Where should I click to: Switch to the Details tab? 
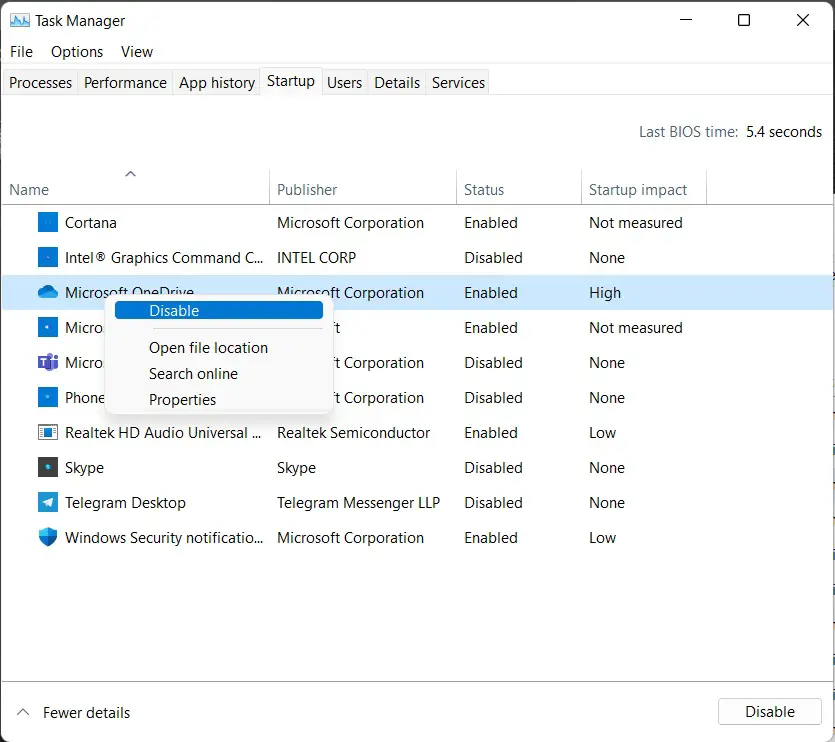[397, 83]
